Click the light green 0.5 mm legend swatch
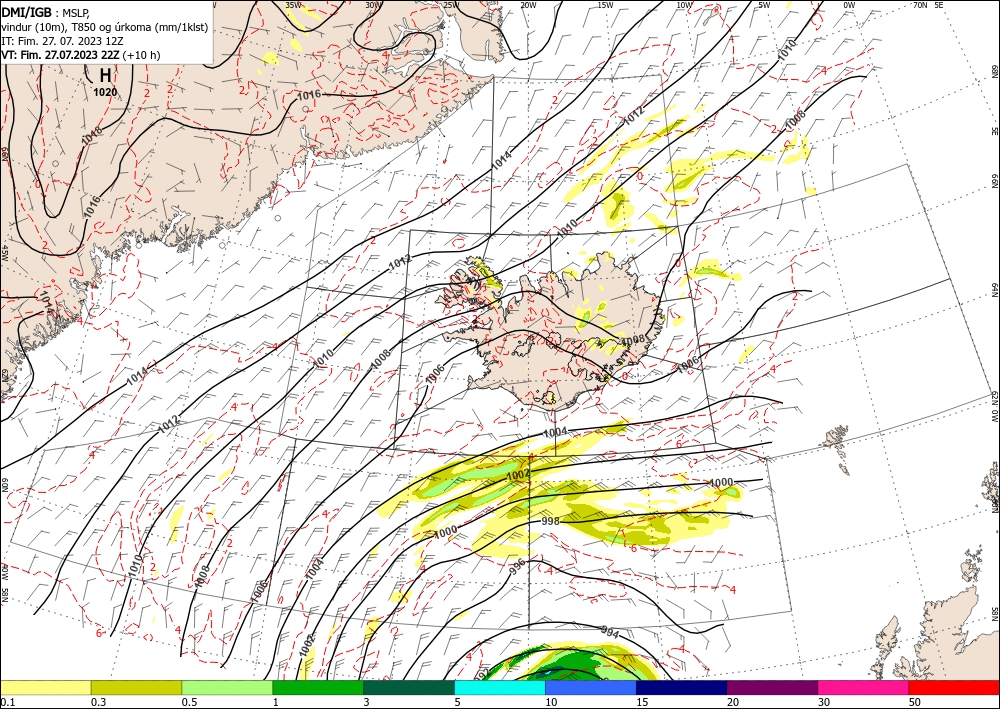The height and width of the screenshot is (709, 1000). pyautogui.click(x=227, y=687)
